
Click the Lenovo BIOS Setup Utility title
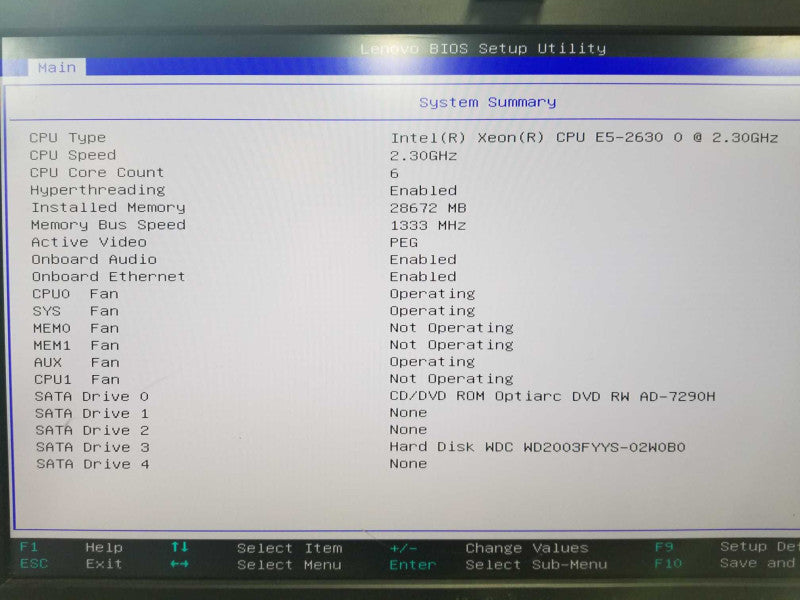483,48
